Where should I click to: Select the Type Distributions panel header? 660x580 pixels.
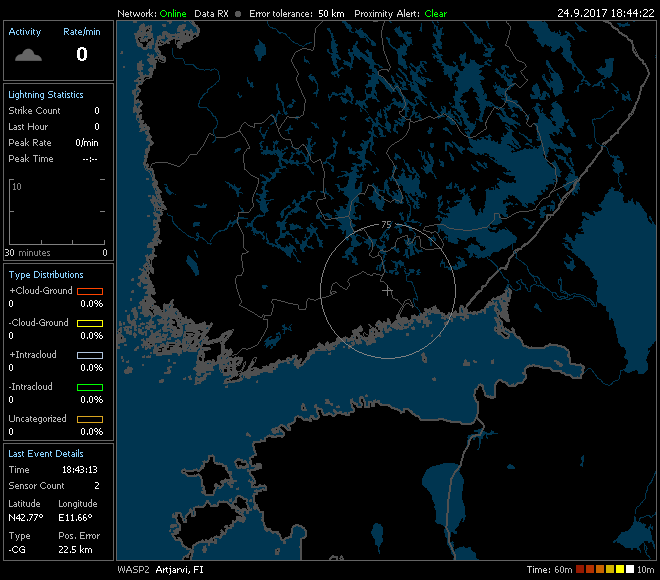pyautogui.click(x=46, y=274)
